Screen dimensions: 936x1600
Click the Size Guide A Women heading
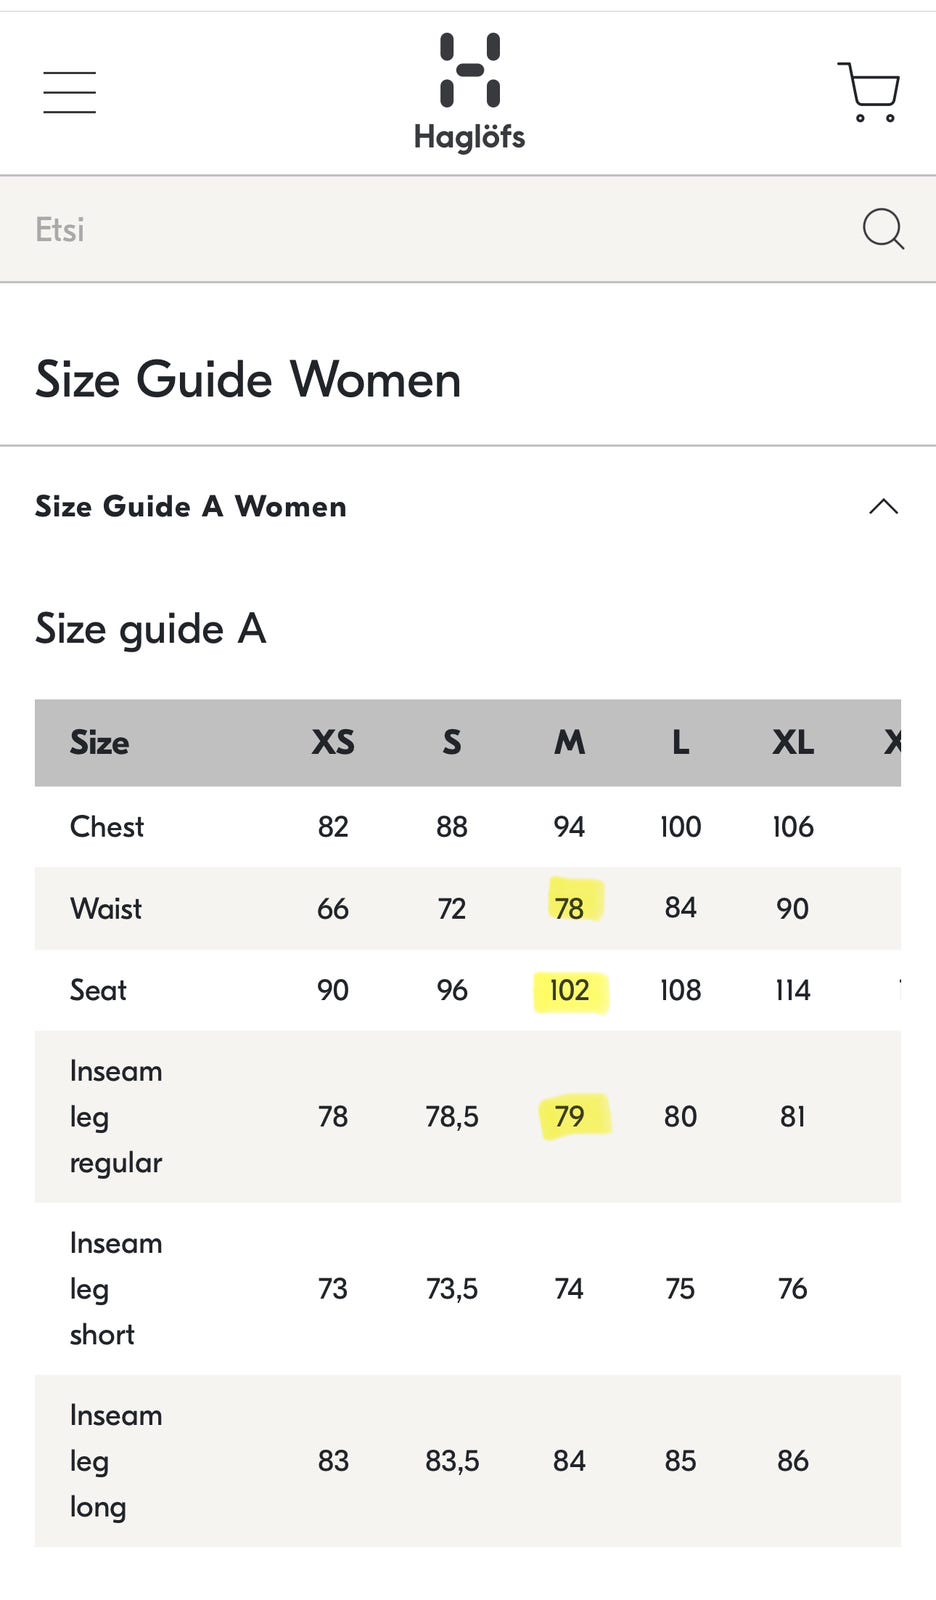pos(191,506)
